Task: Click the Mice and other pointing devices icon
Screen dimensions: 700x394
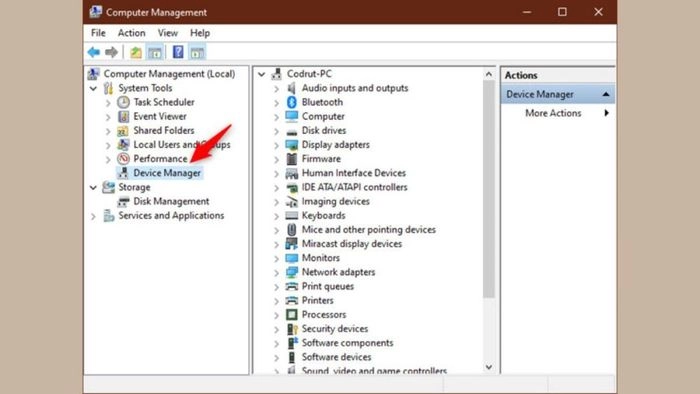Action: pyautogui.click(x=292, y=230)
